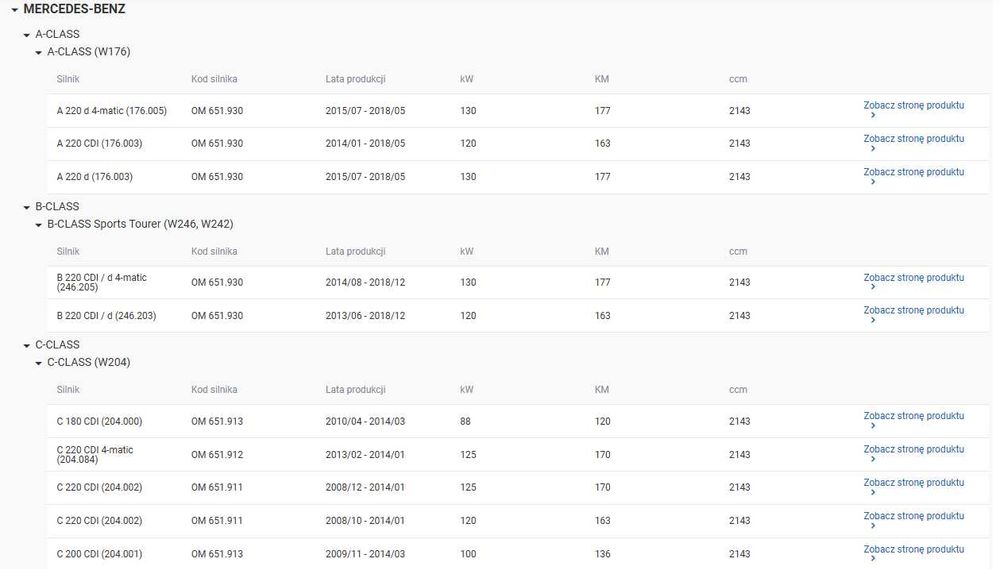Open product page for A 220 CDI (176.003)
Image resolution: width=1000 pixels, height=569 pixels.
coord(913,138)
